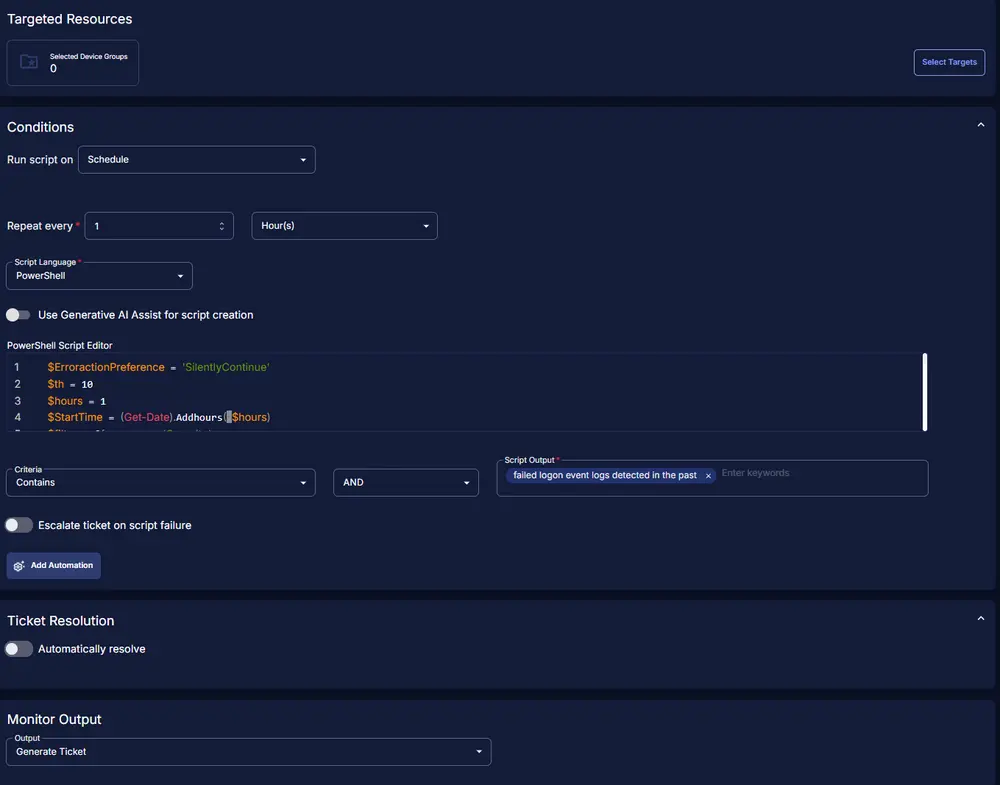Open the Criteria Contains dropdown
1000x785 pixels.
point(161,483)
